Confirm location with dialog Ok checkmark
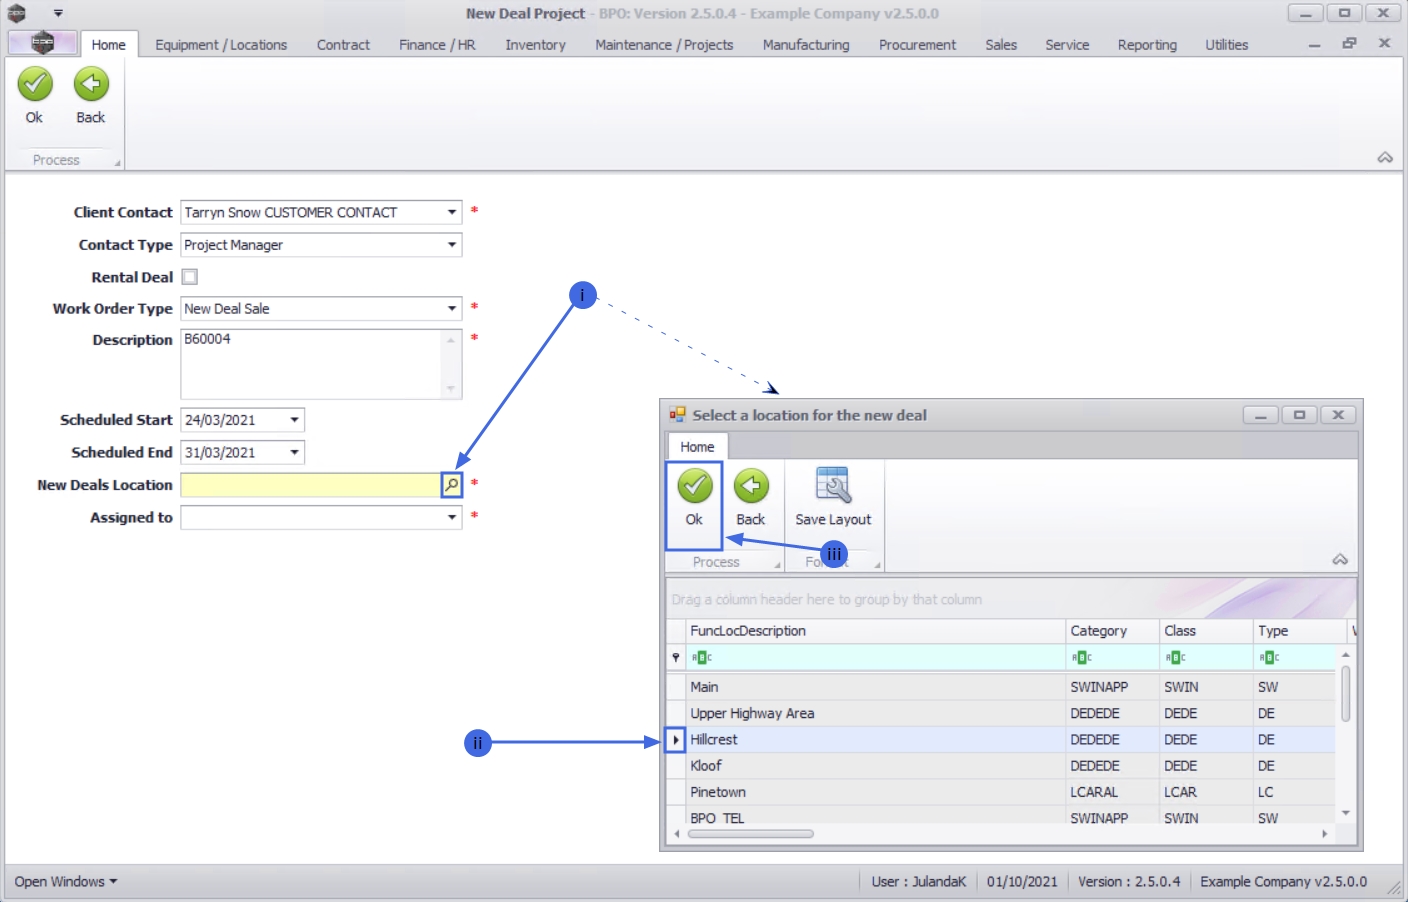The width and height of the screenshot is (1408, 902). 694,487
